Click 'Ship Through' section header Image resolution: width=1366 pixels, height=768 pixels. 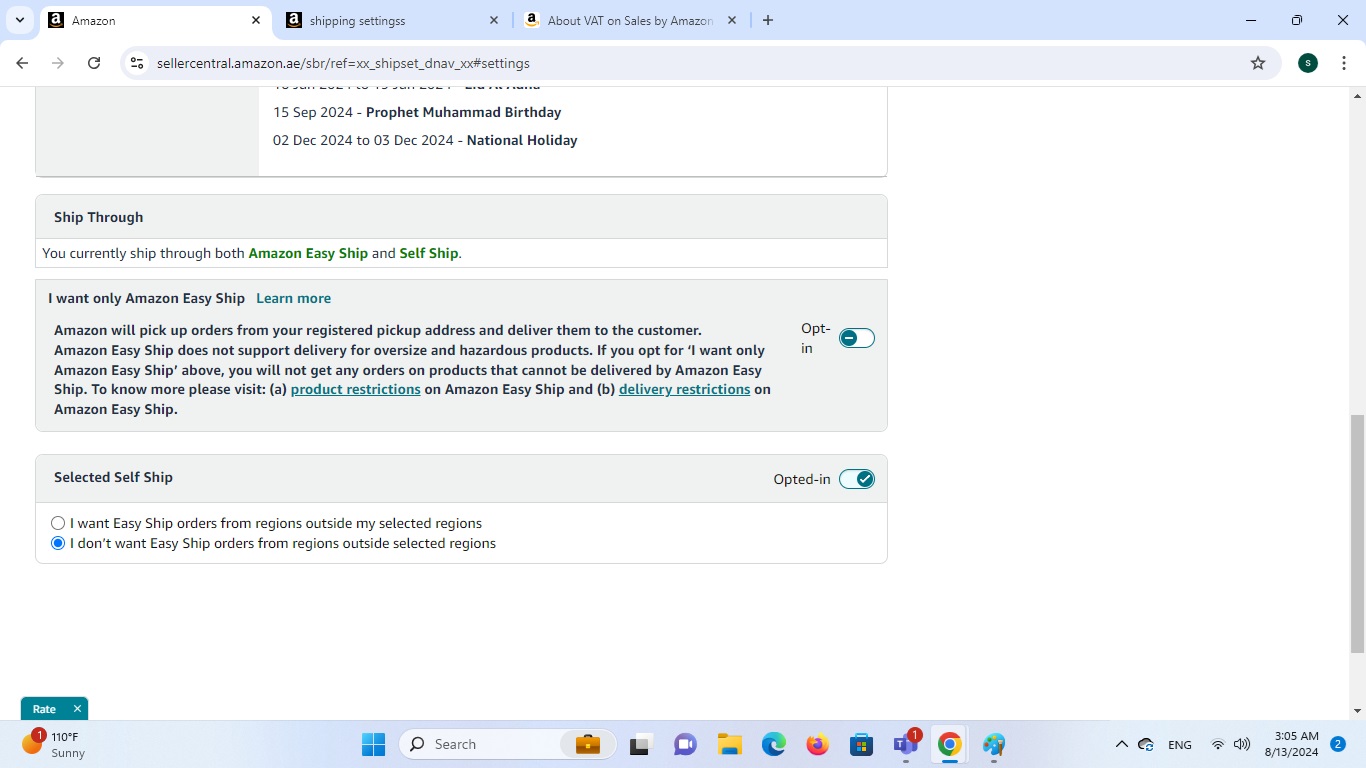tap(98, 217)
